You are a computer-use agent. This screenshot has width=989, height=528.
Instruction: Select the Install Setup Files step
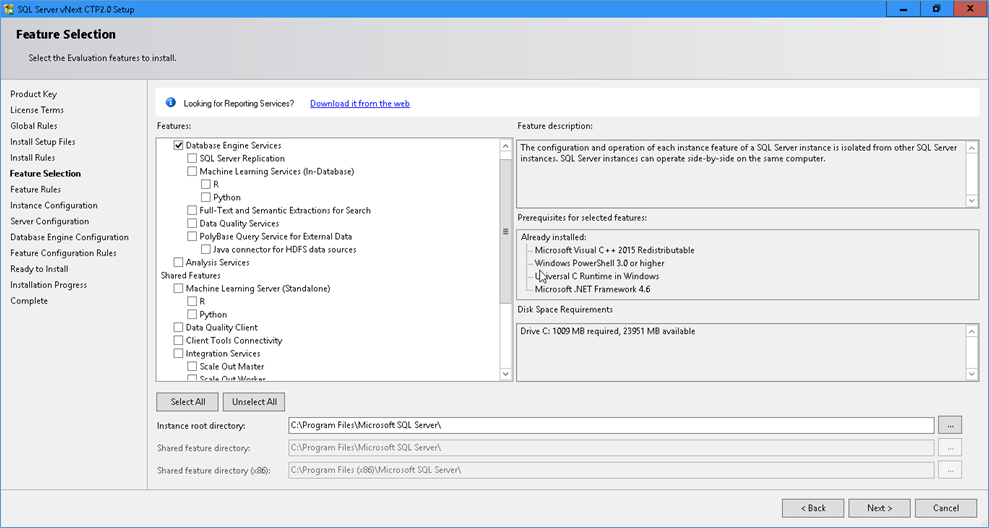click(42, 142)
